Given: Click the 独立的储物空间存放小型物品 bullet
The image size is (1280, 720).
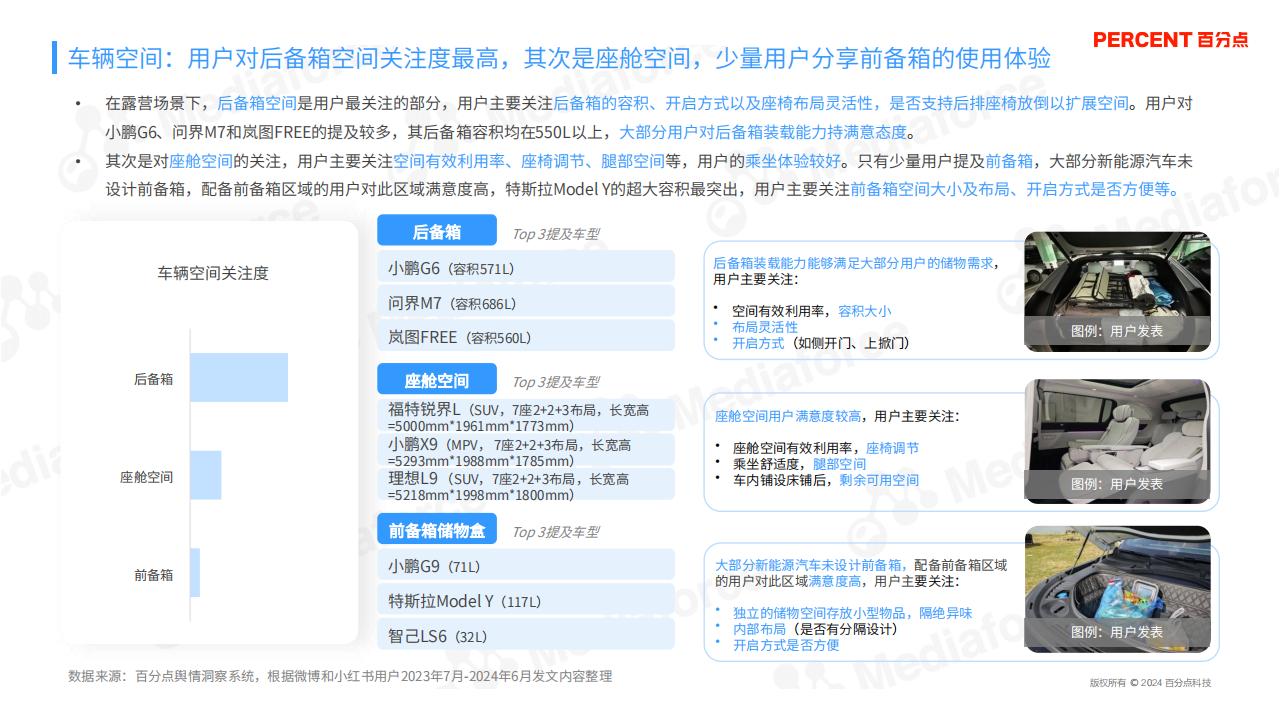Looking at the screenshot, I should 852,613.
